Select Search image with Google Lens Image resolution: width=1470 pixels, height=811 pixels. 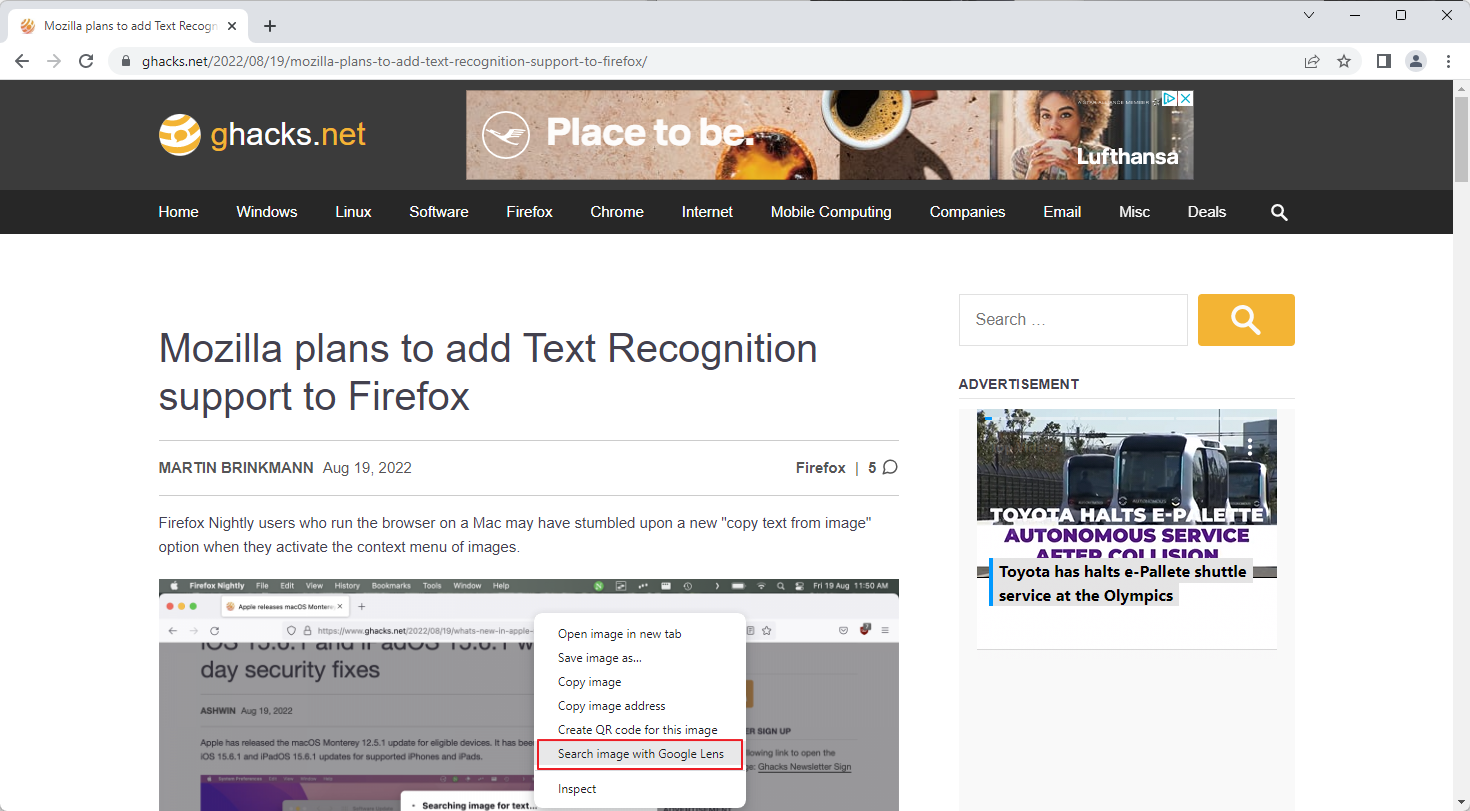coord(640,754)
